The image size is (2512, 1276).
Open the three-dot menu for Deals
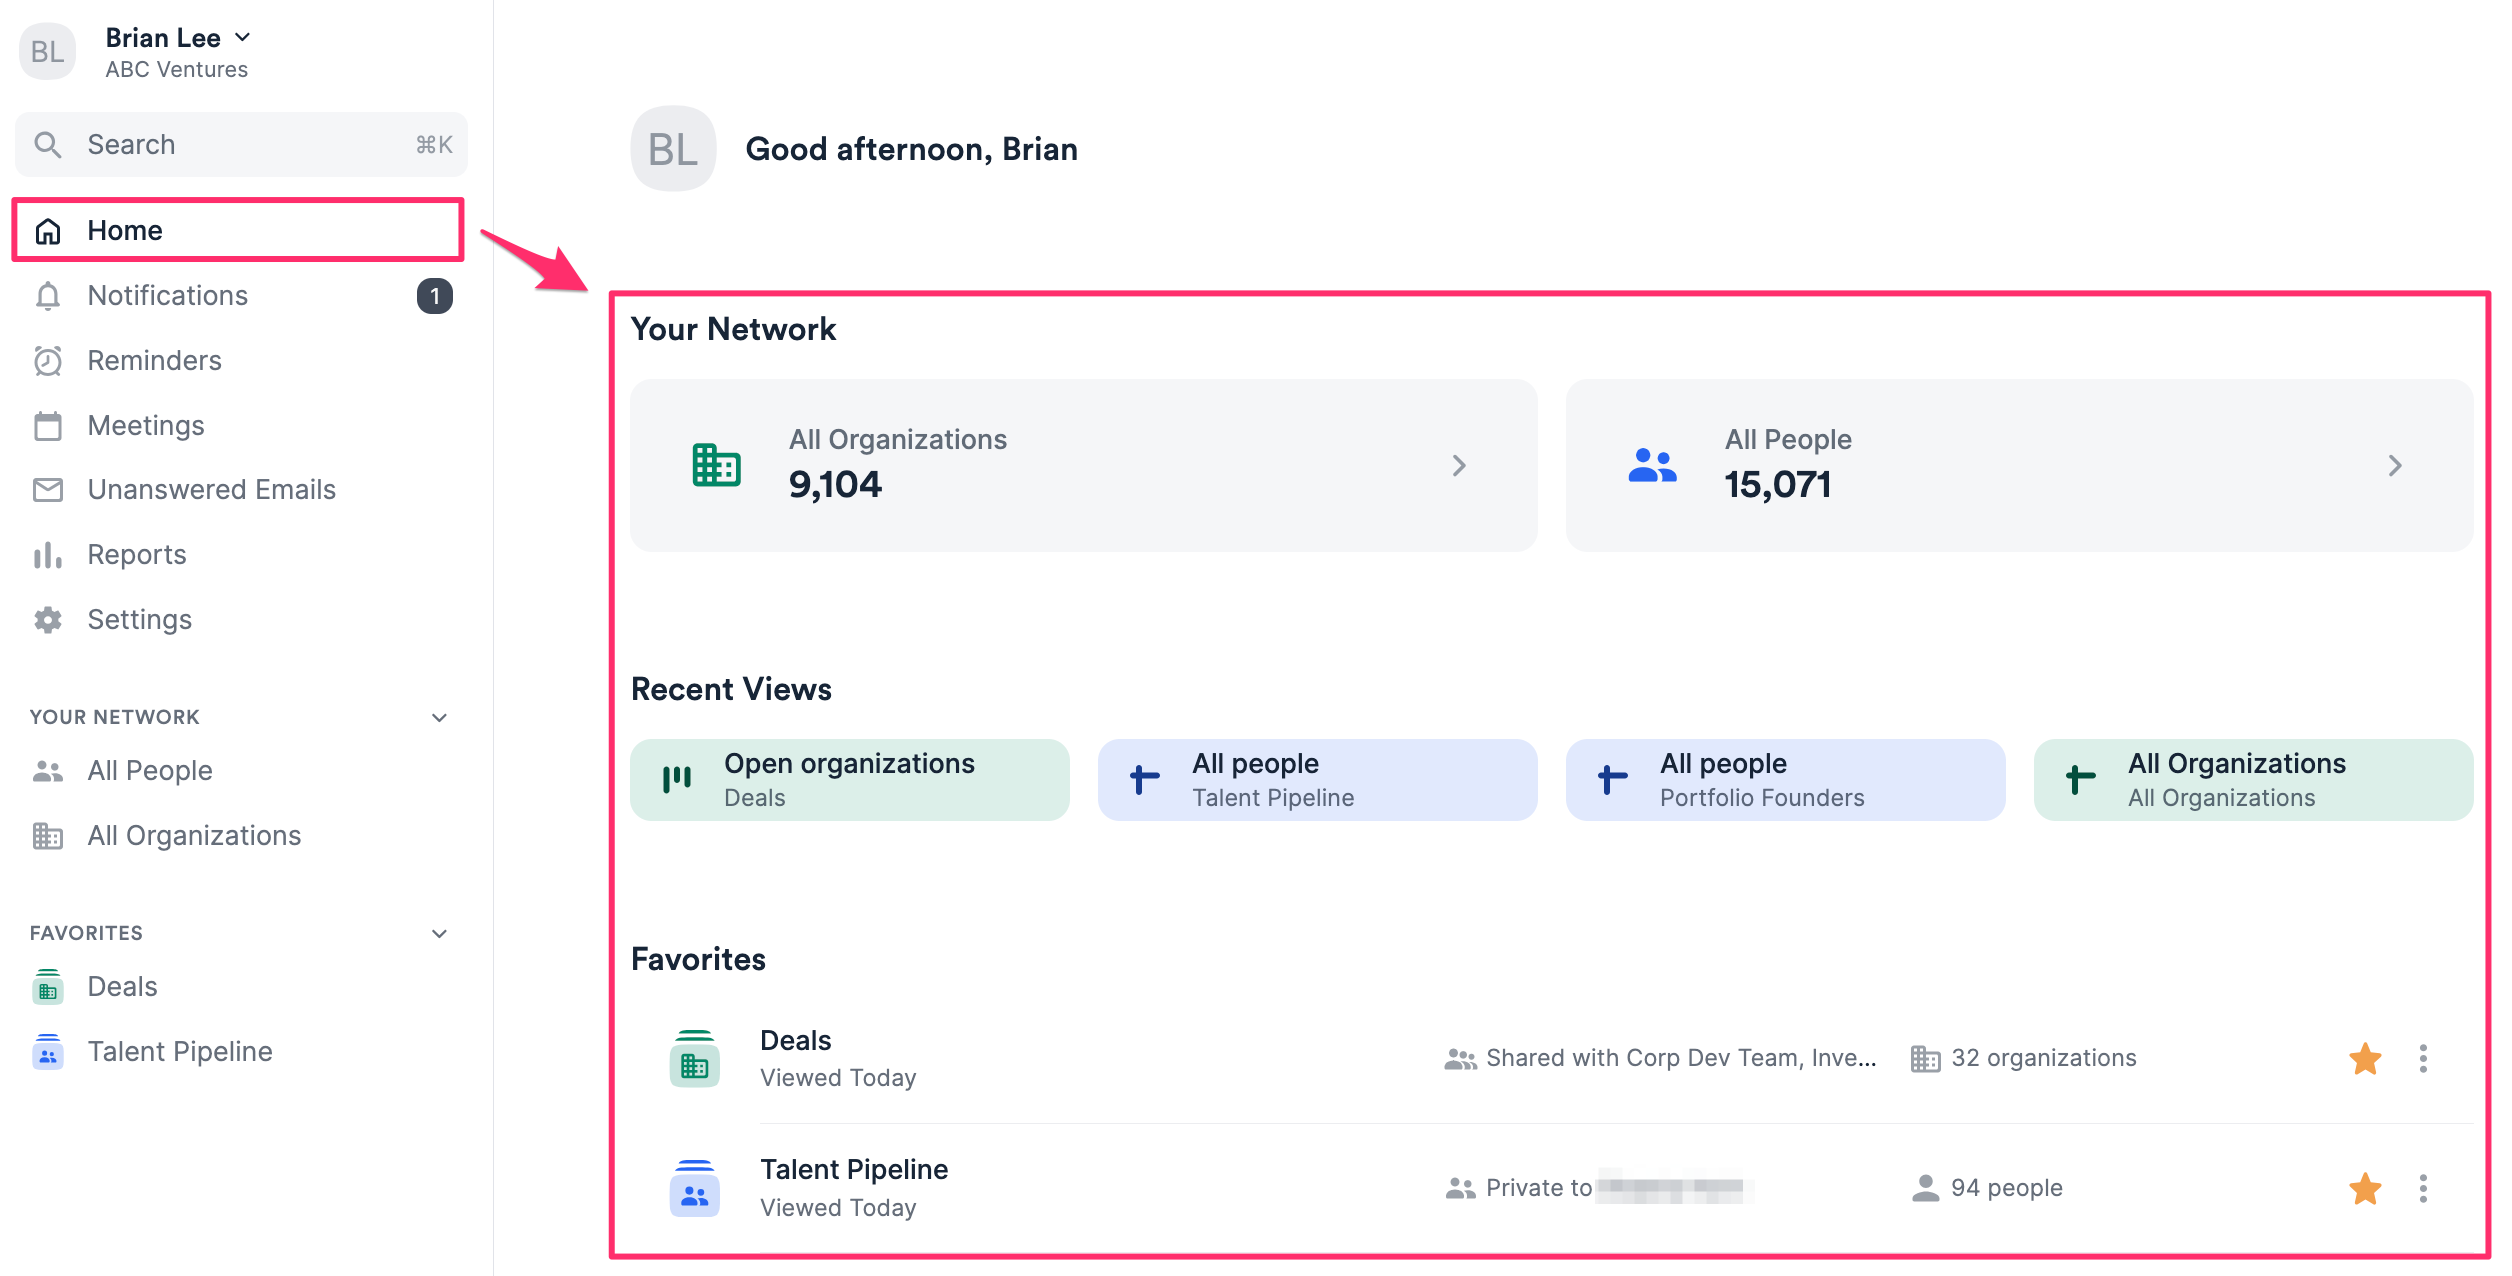click(x=2424, y=1058)
